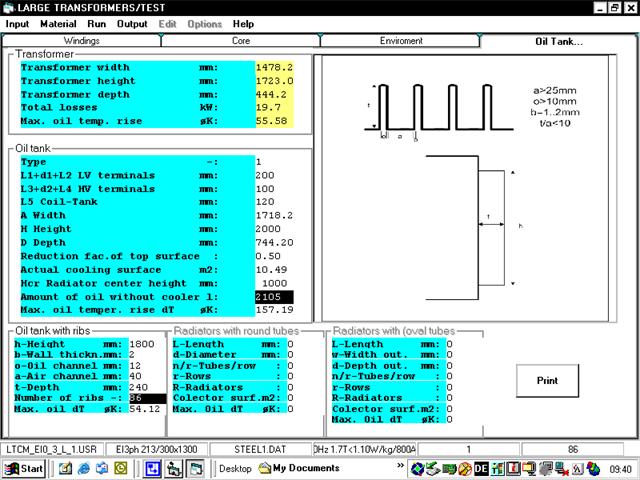Open Outlook Express quick launch icon
Viewport: 640px width, 480px height.
[102, 469]
